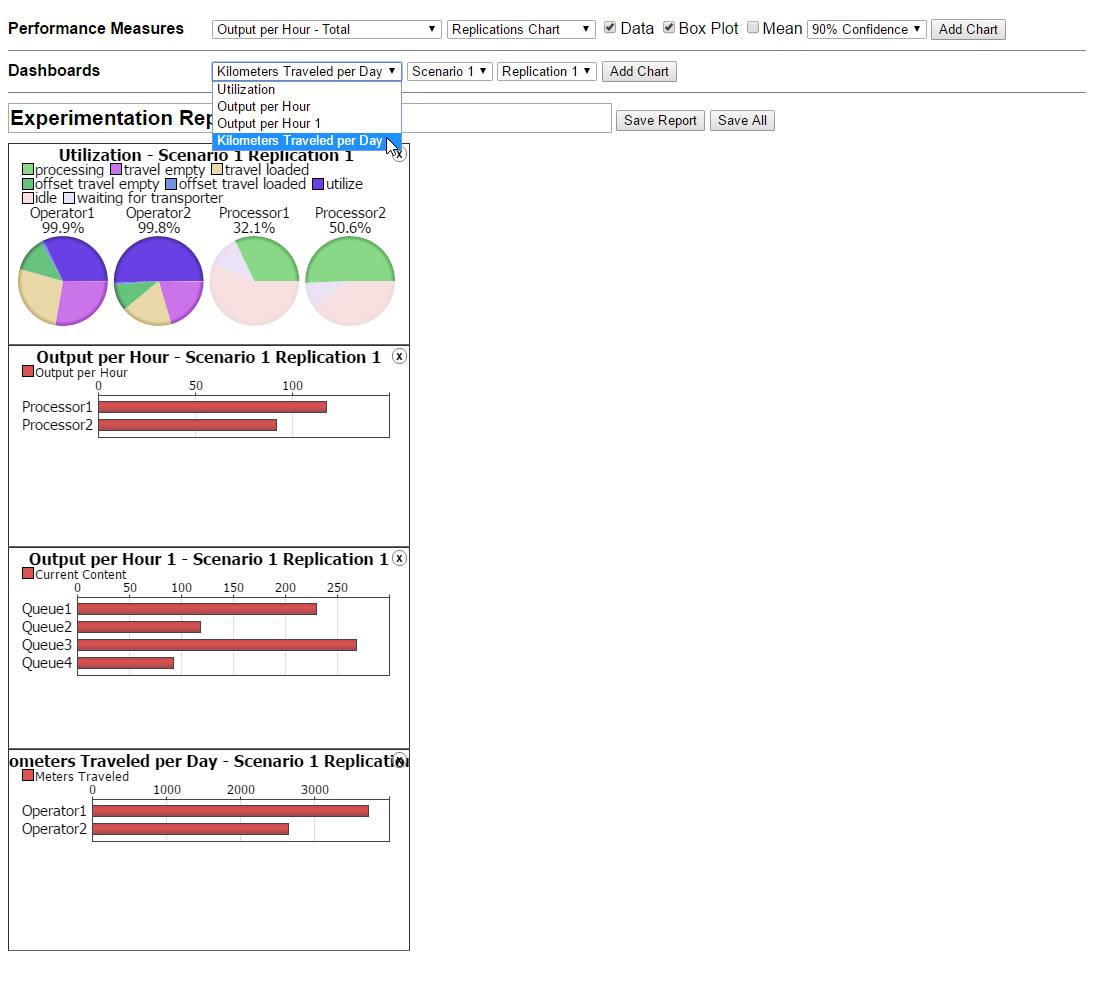Close the Utilization chart panel

click(399, 154)
